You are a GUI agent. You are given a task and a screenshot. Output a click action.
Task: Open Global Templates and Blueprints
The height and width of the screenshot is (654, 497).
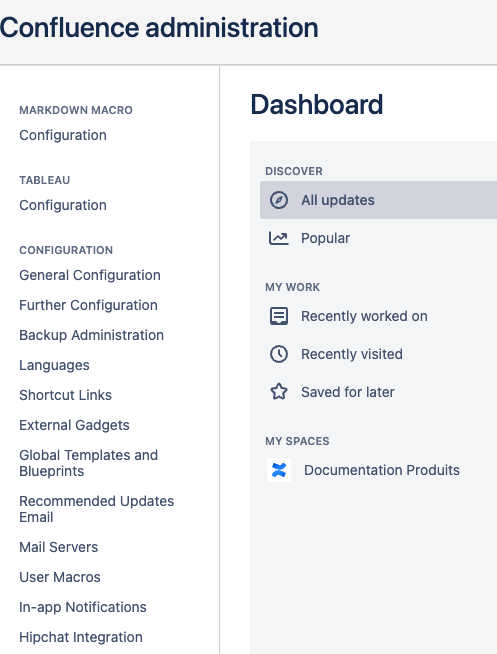(x=88, y=463)
